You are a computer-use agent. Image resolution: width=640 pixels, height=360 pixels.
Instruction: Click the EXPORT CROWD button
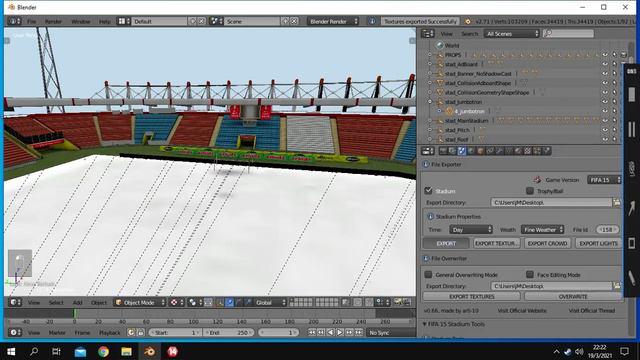547,243
